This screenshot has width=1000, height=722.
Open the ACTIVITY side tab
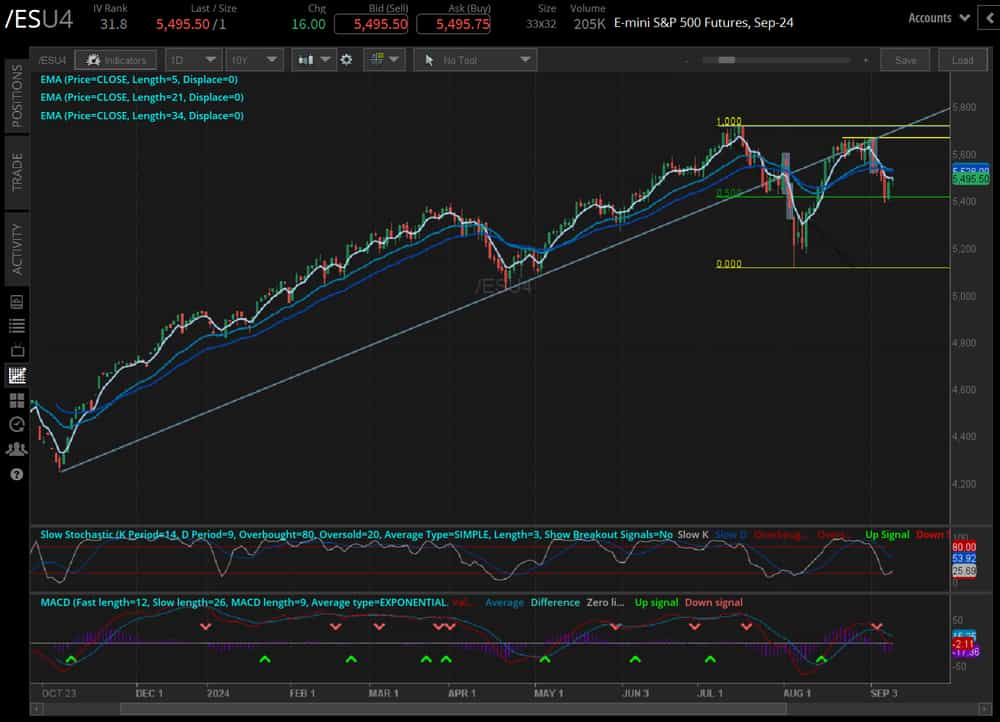[17, 249]
